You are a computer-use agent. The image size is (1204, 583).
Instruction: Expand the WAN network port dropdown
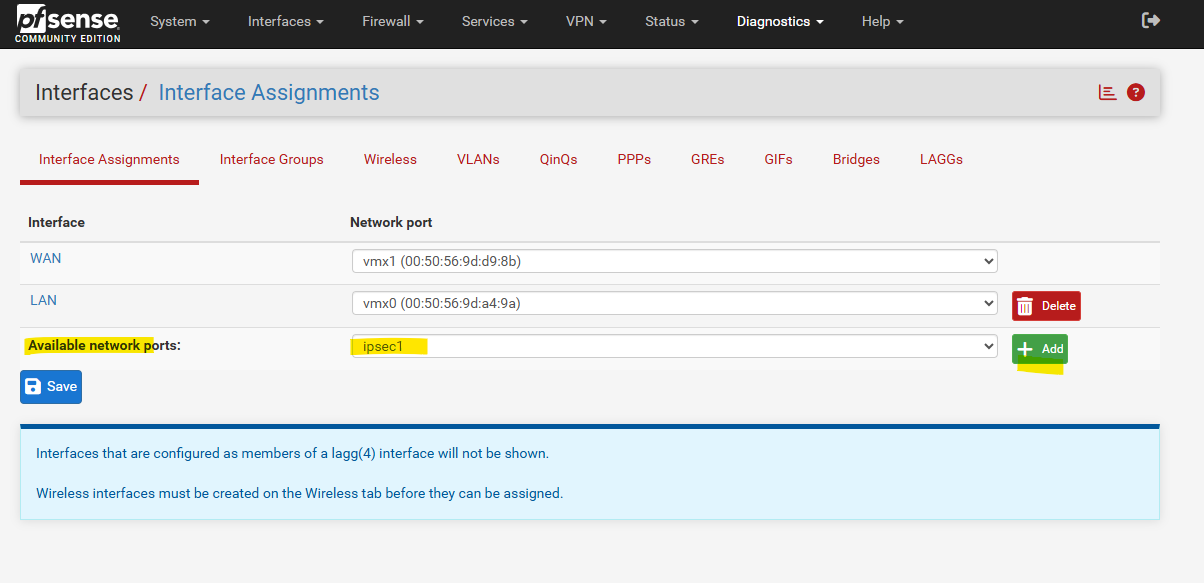tap(674, 261)
